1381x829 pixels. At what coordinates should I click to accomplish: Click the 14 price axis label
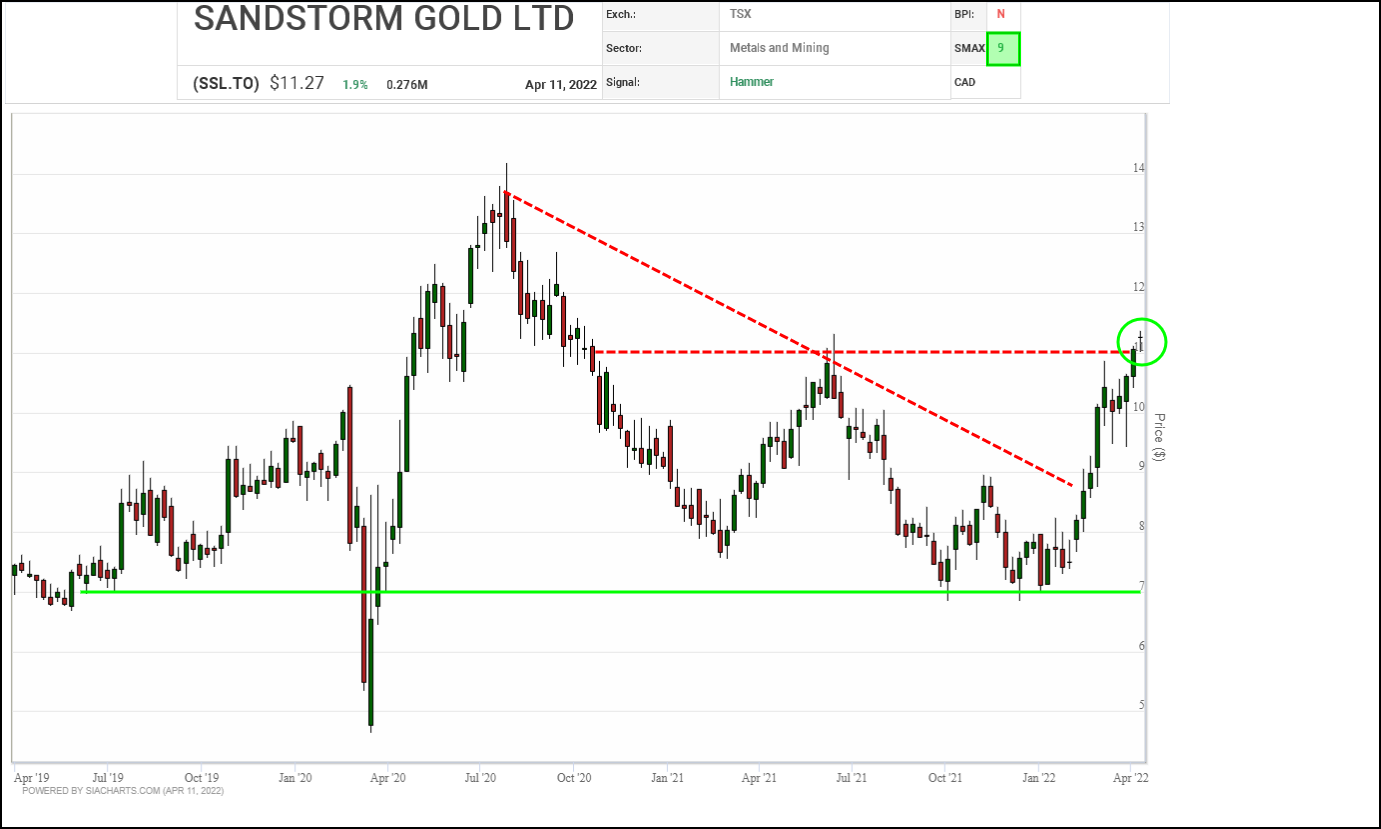(1139, 168)
